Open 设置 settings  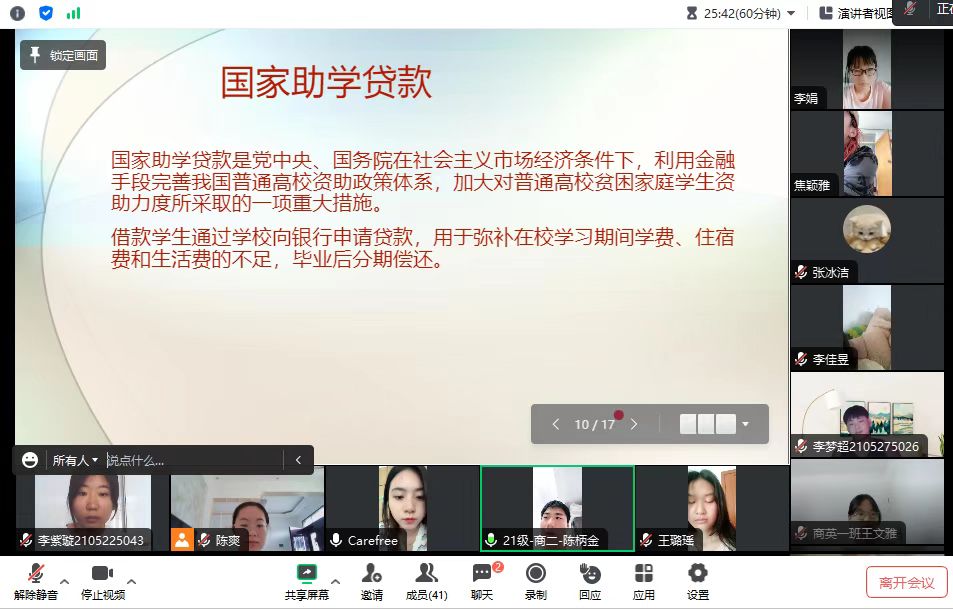pyautogui.click(x=697, y=580)
